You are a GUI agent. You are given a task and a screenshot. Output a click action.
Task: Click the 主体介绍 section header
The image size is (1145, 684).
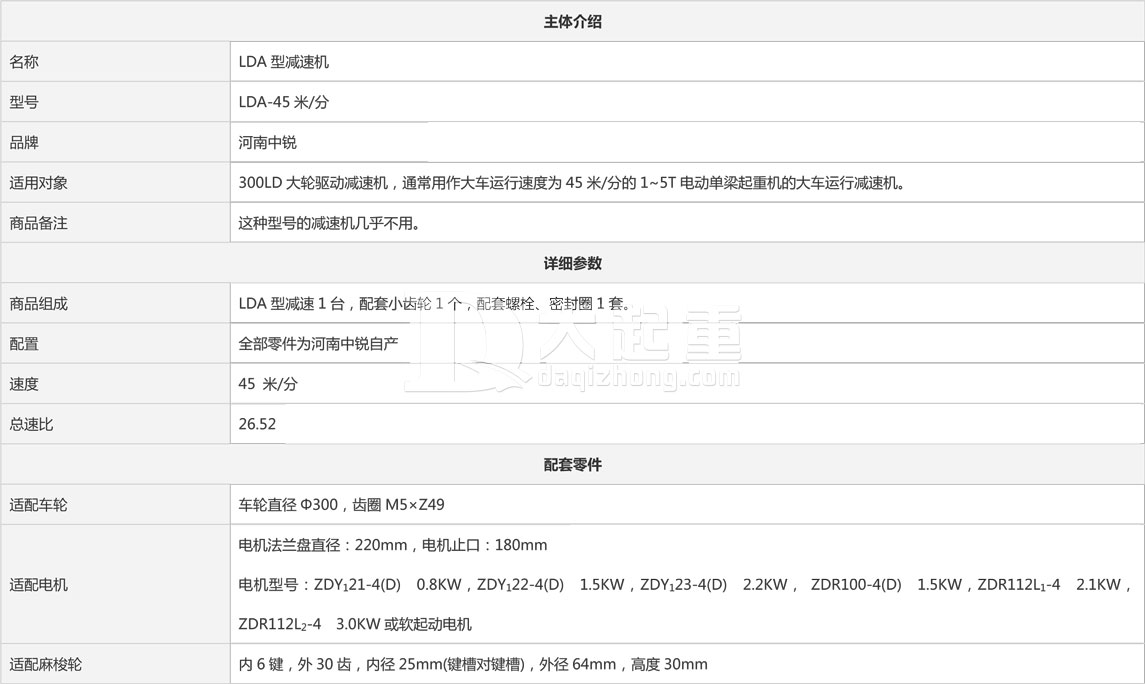click(572, 22)
